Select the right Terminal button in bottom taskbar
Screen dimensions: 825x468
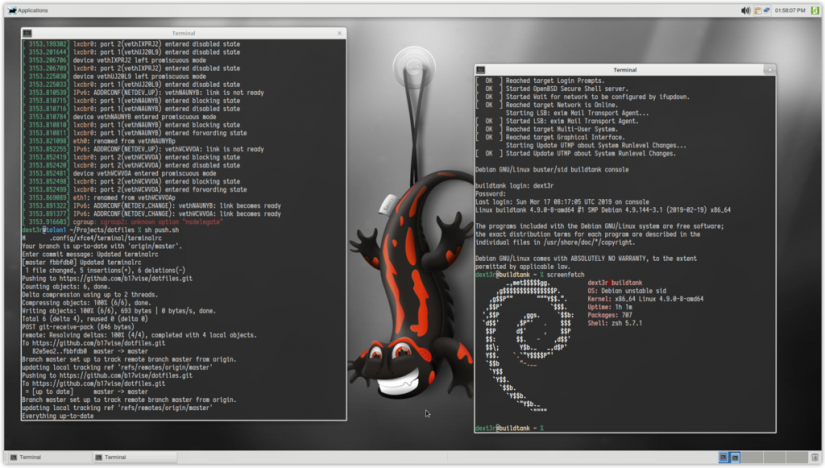[x=134, y=457]
